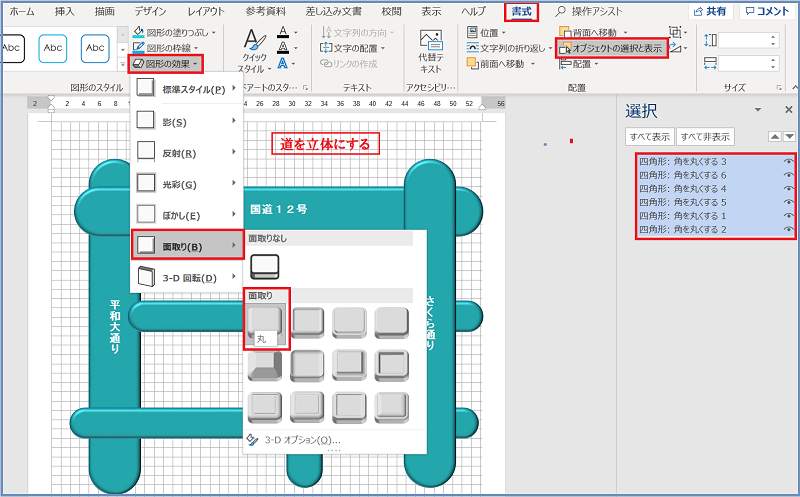Open 文字の配置 text alignment dropdown
Screen dimensions: 800x497
tap(353, 48)
